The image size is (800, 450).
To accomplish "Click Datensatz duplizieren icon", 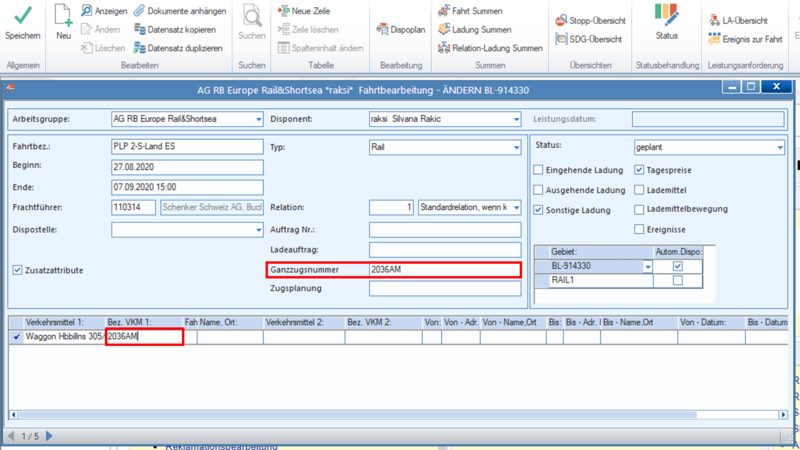I will tap(139, 48).
